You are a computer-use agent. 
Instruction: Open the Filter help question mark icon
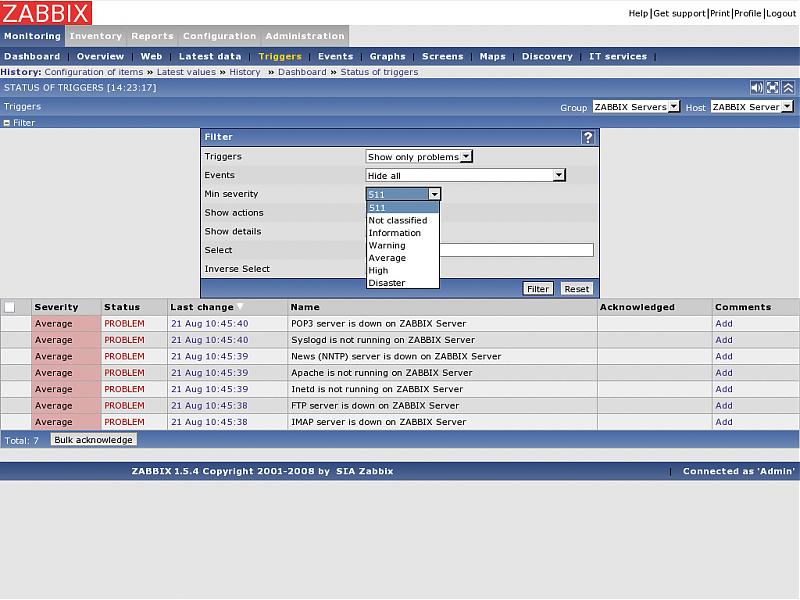tap(589, 137)
